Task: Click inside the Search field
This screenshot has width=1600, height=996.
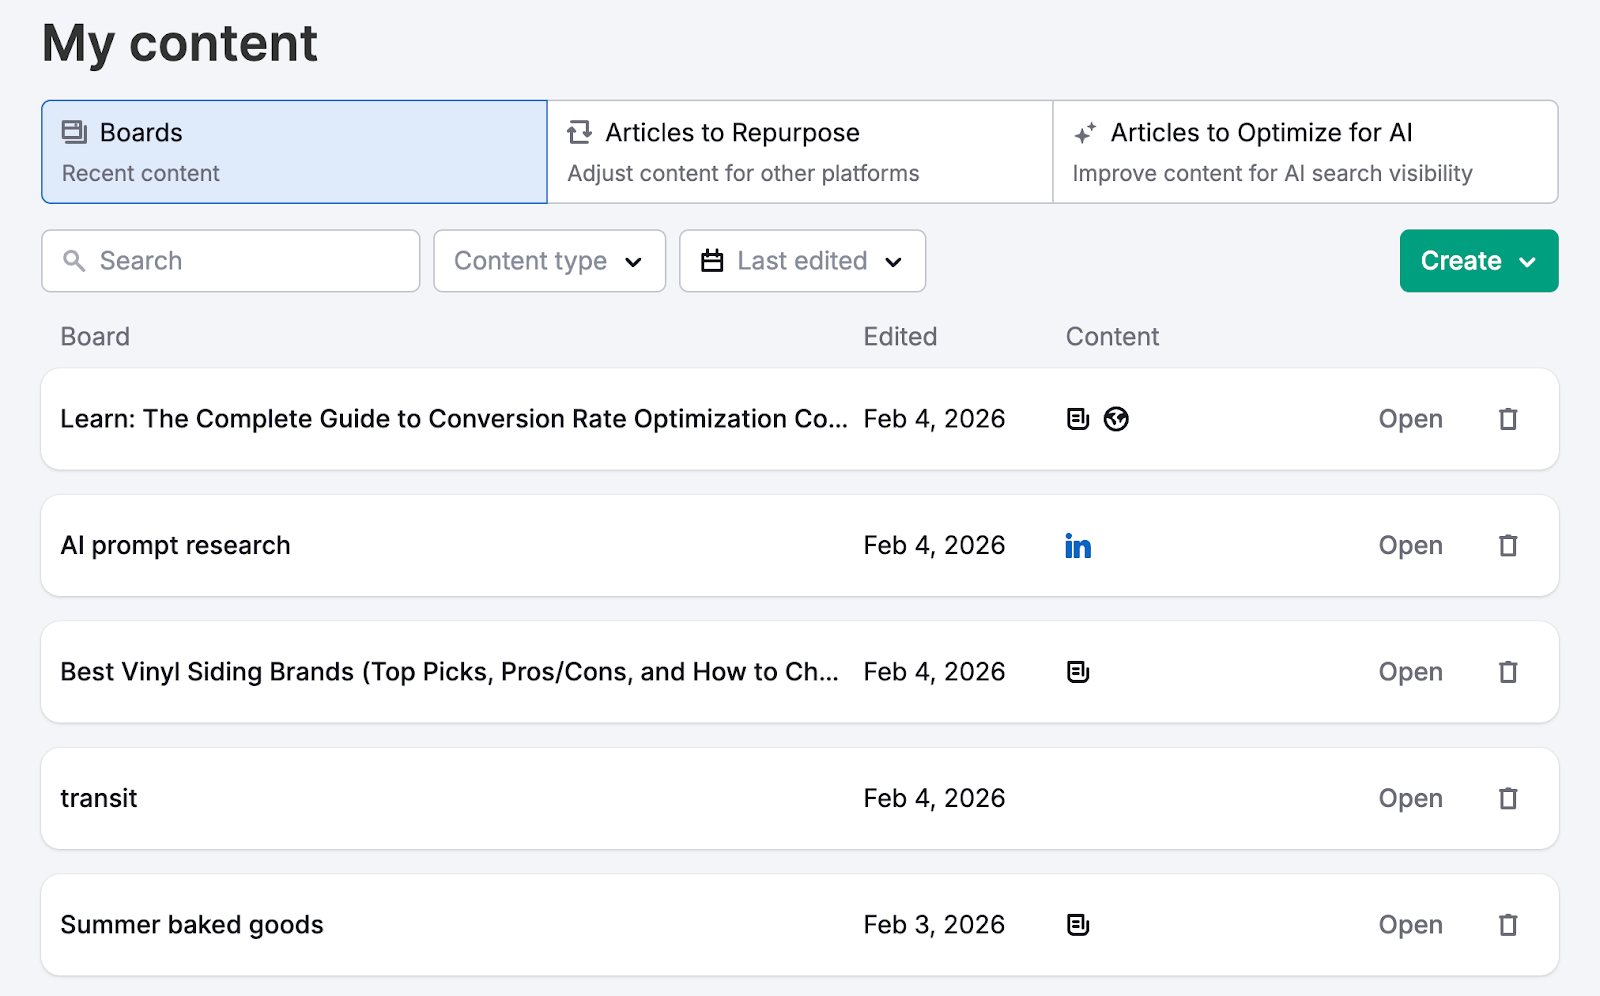Action: 230,261
